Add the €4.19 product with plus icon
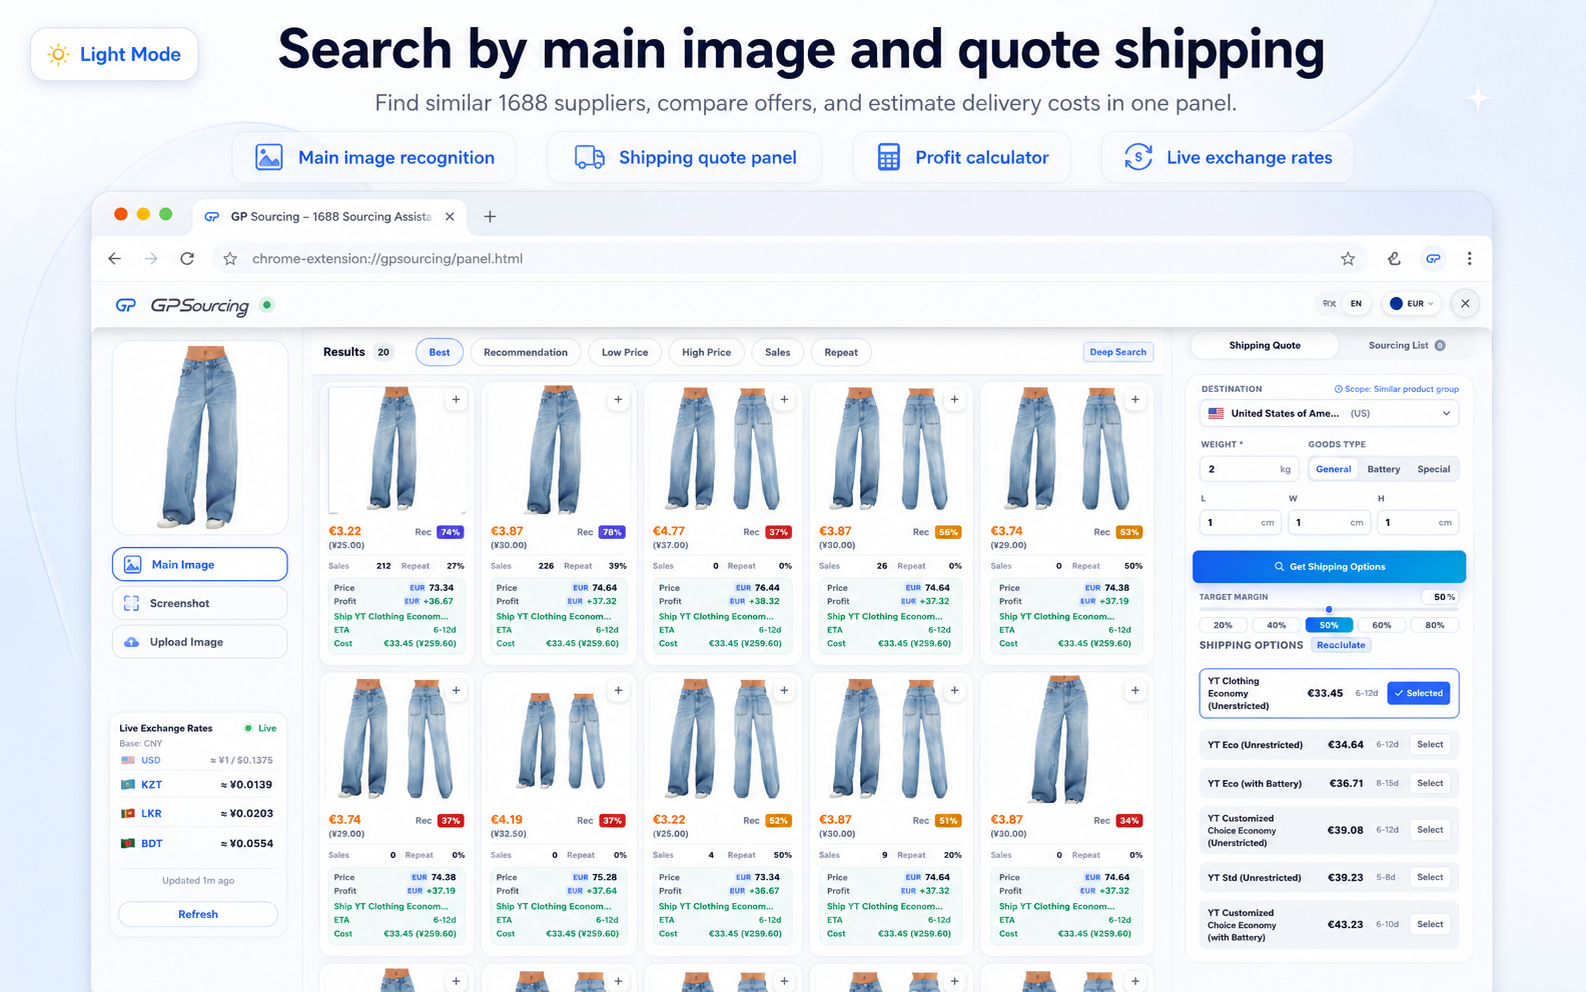 coord(618,690)
